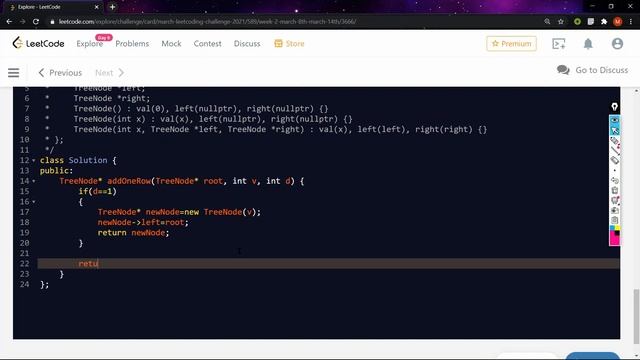This screenshot has height=360, width=640.
Task: Open the Problems page
Action: click(132, 44)
